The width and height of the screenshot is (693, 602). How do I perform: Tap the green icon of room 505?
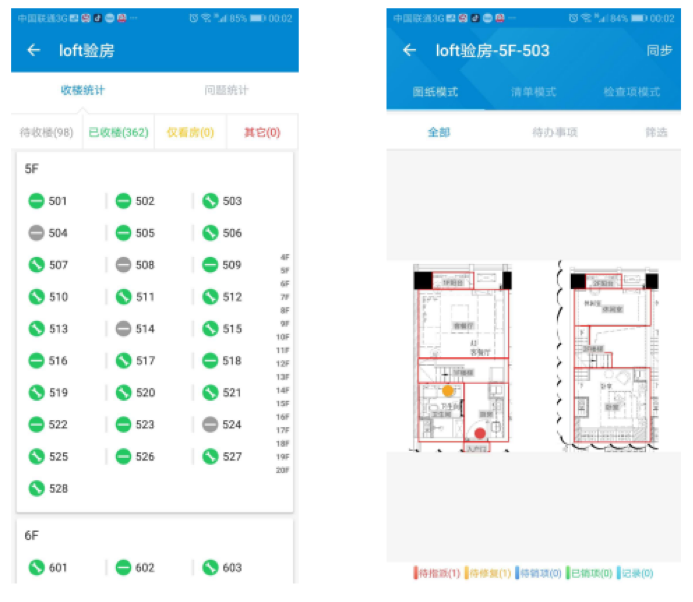tap(123, 232)
